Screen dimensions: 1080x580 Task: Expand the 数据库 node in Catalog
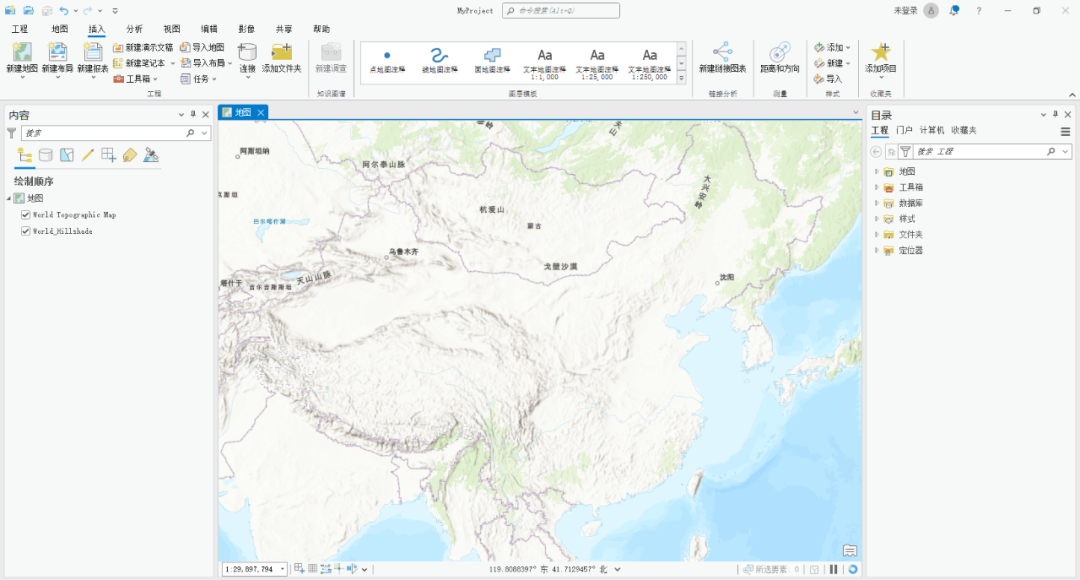coord(876,203)
